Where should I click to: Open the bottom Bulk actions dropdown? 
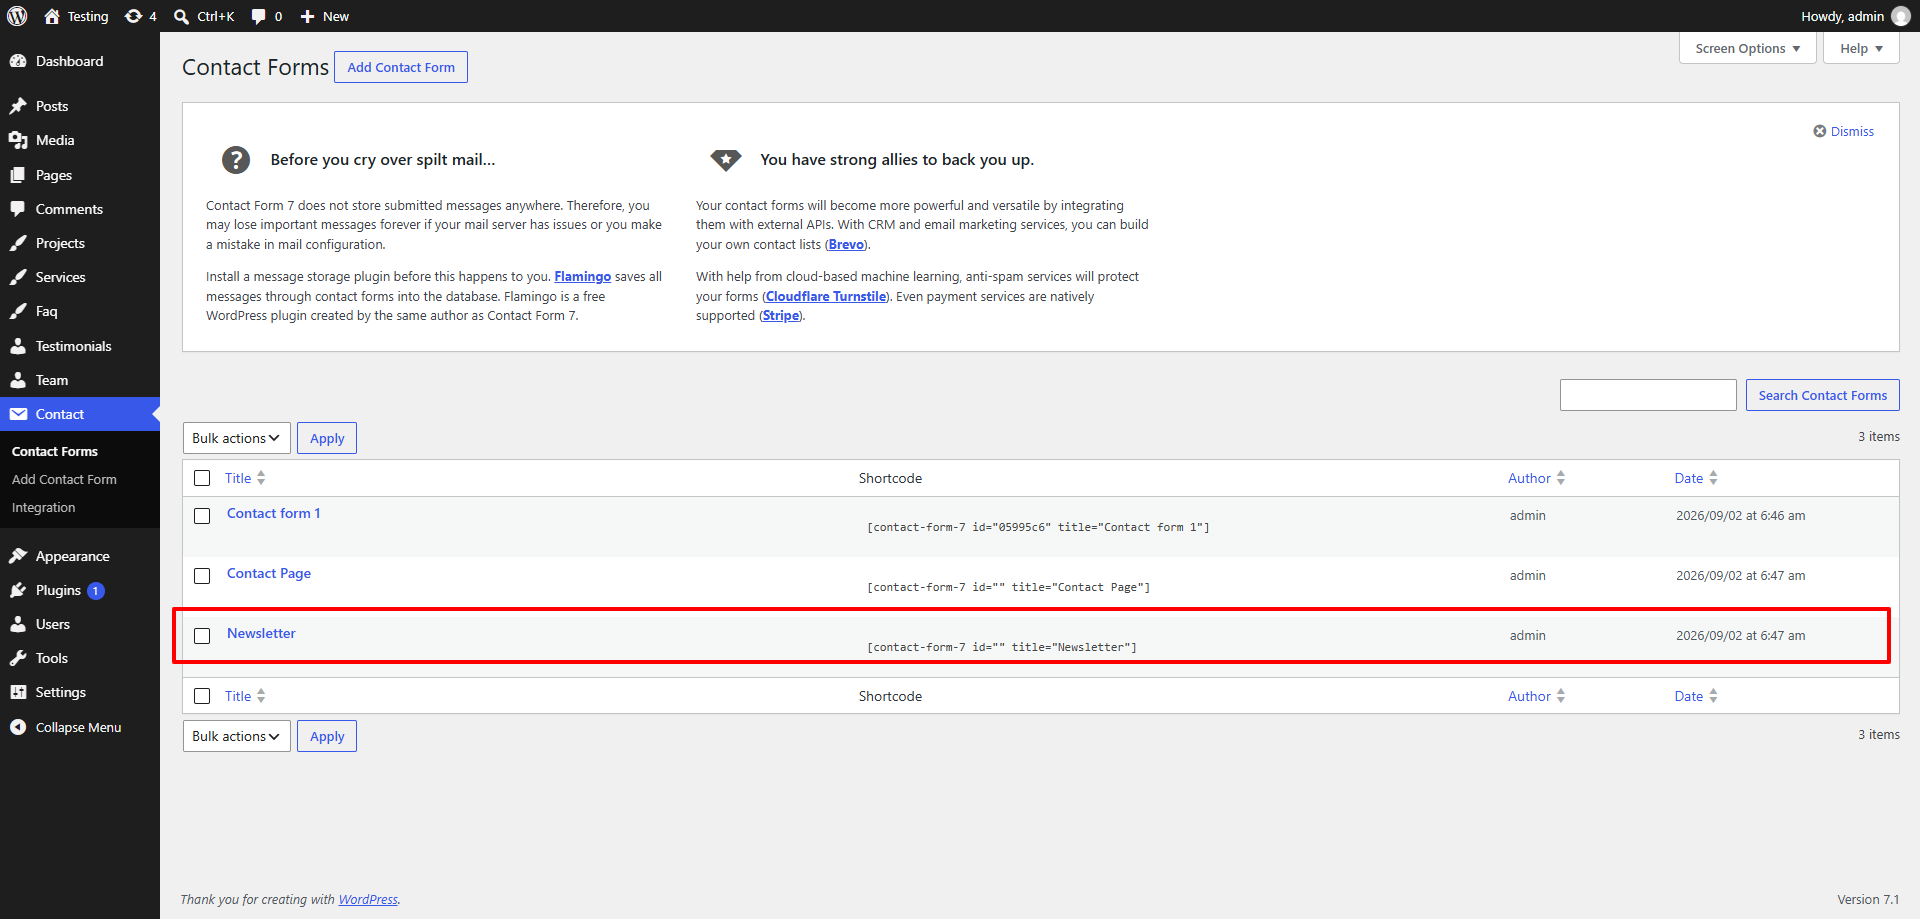[237, 736]
